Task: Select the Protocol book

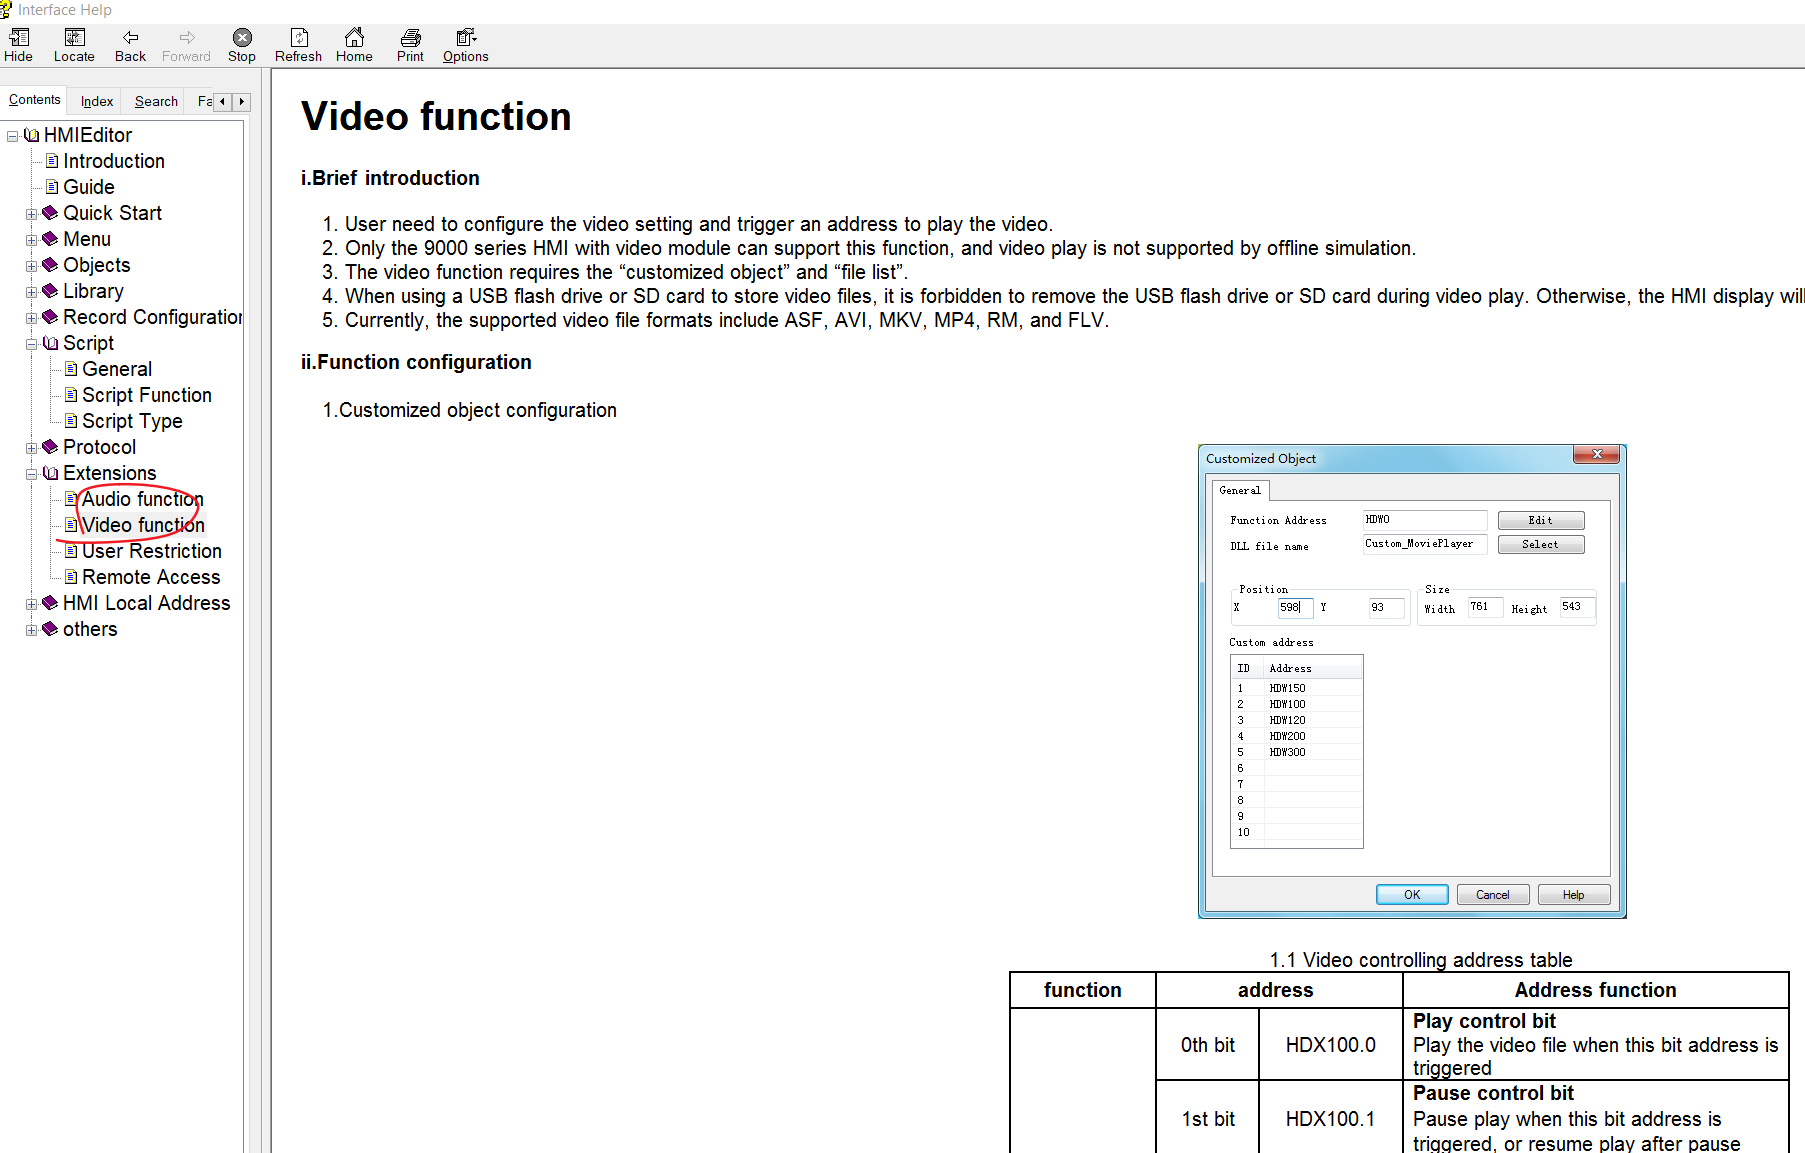Action: click(99, 447)
